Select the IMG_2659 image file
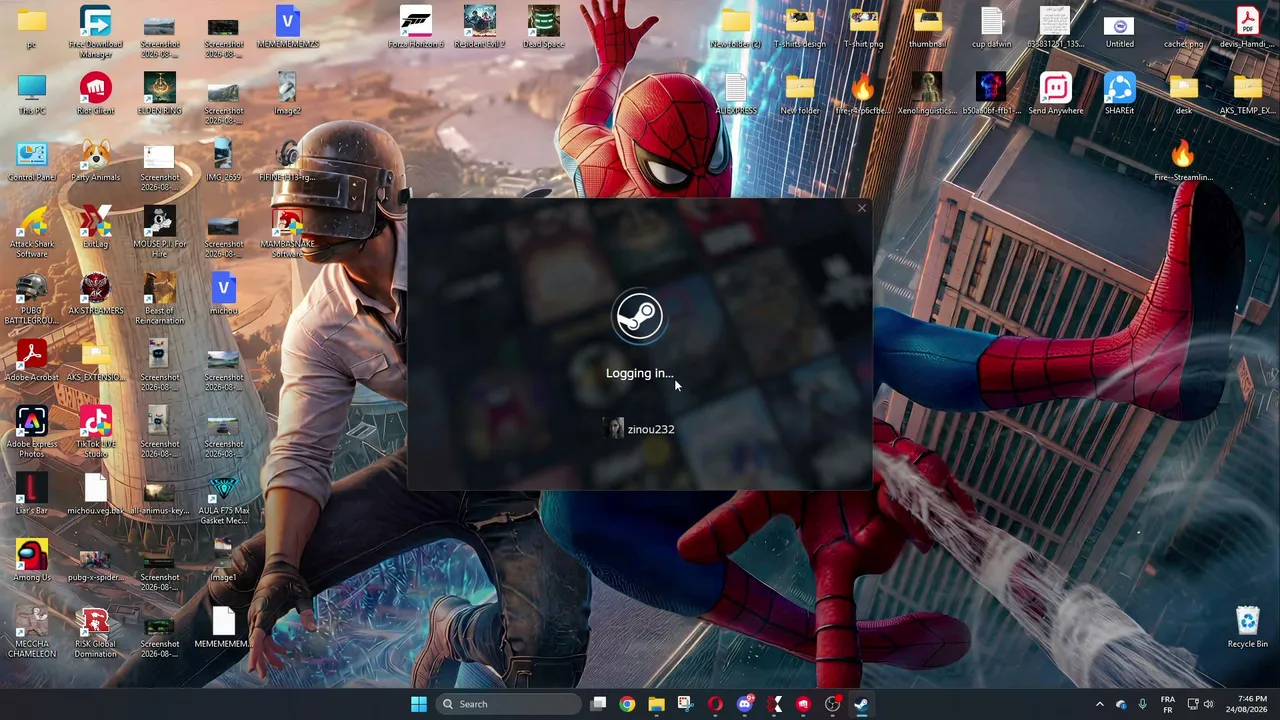1280x720 pixels. pos(223,161)
